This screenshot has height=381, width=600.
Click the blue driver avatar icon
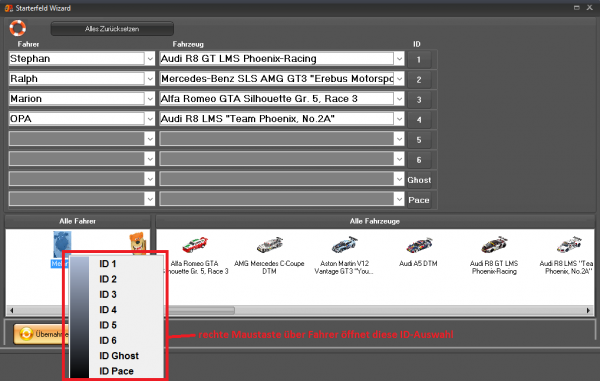(x=62, y=243)
